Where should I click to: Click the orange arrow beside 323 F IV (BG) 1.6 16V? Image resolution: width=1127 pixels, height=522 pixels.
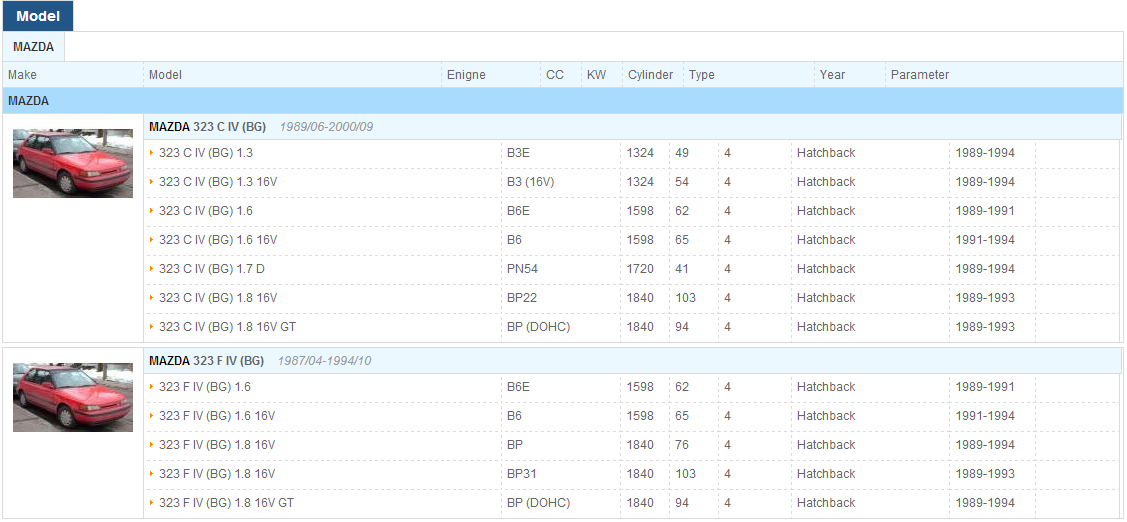152,416
